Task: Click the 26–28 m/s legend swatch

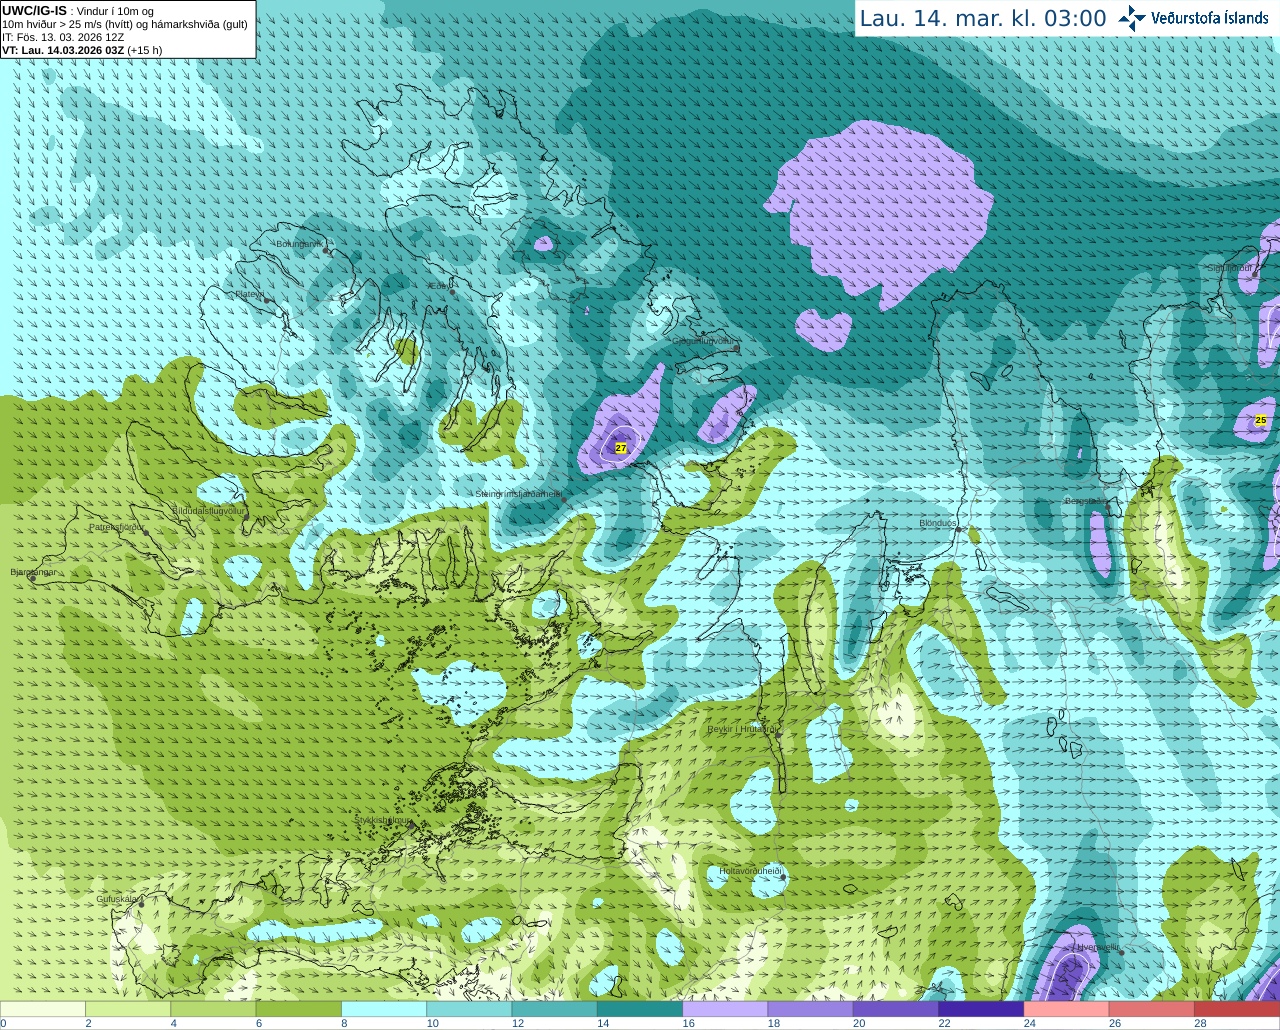Action: pos(1152,1009)
